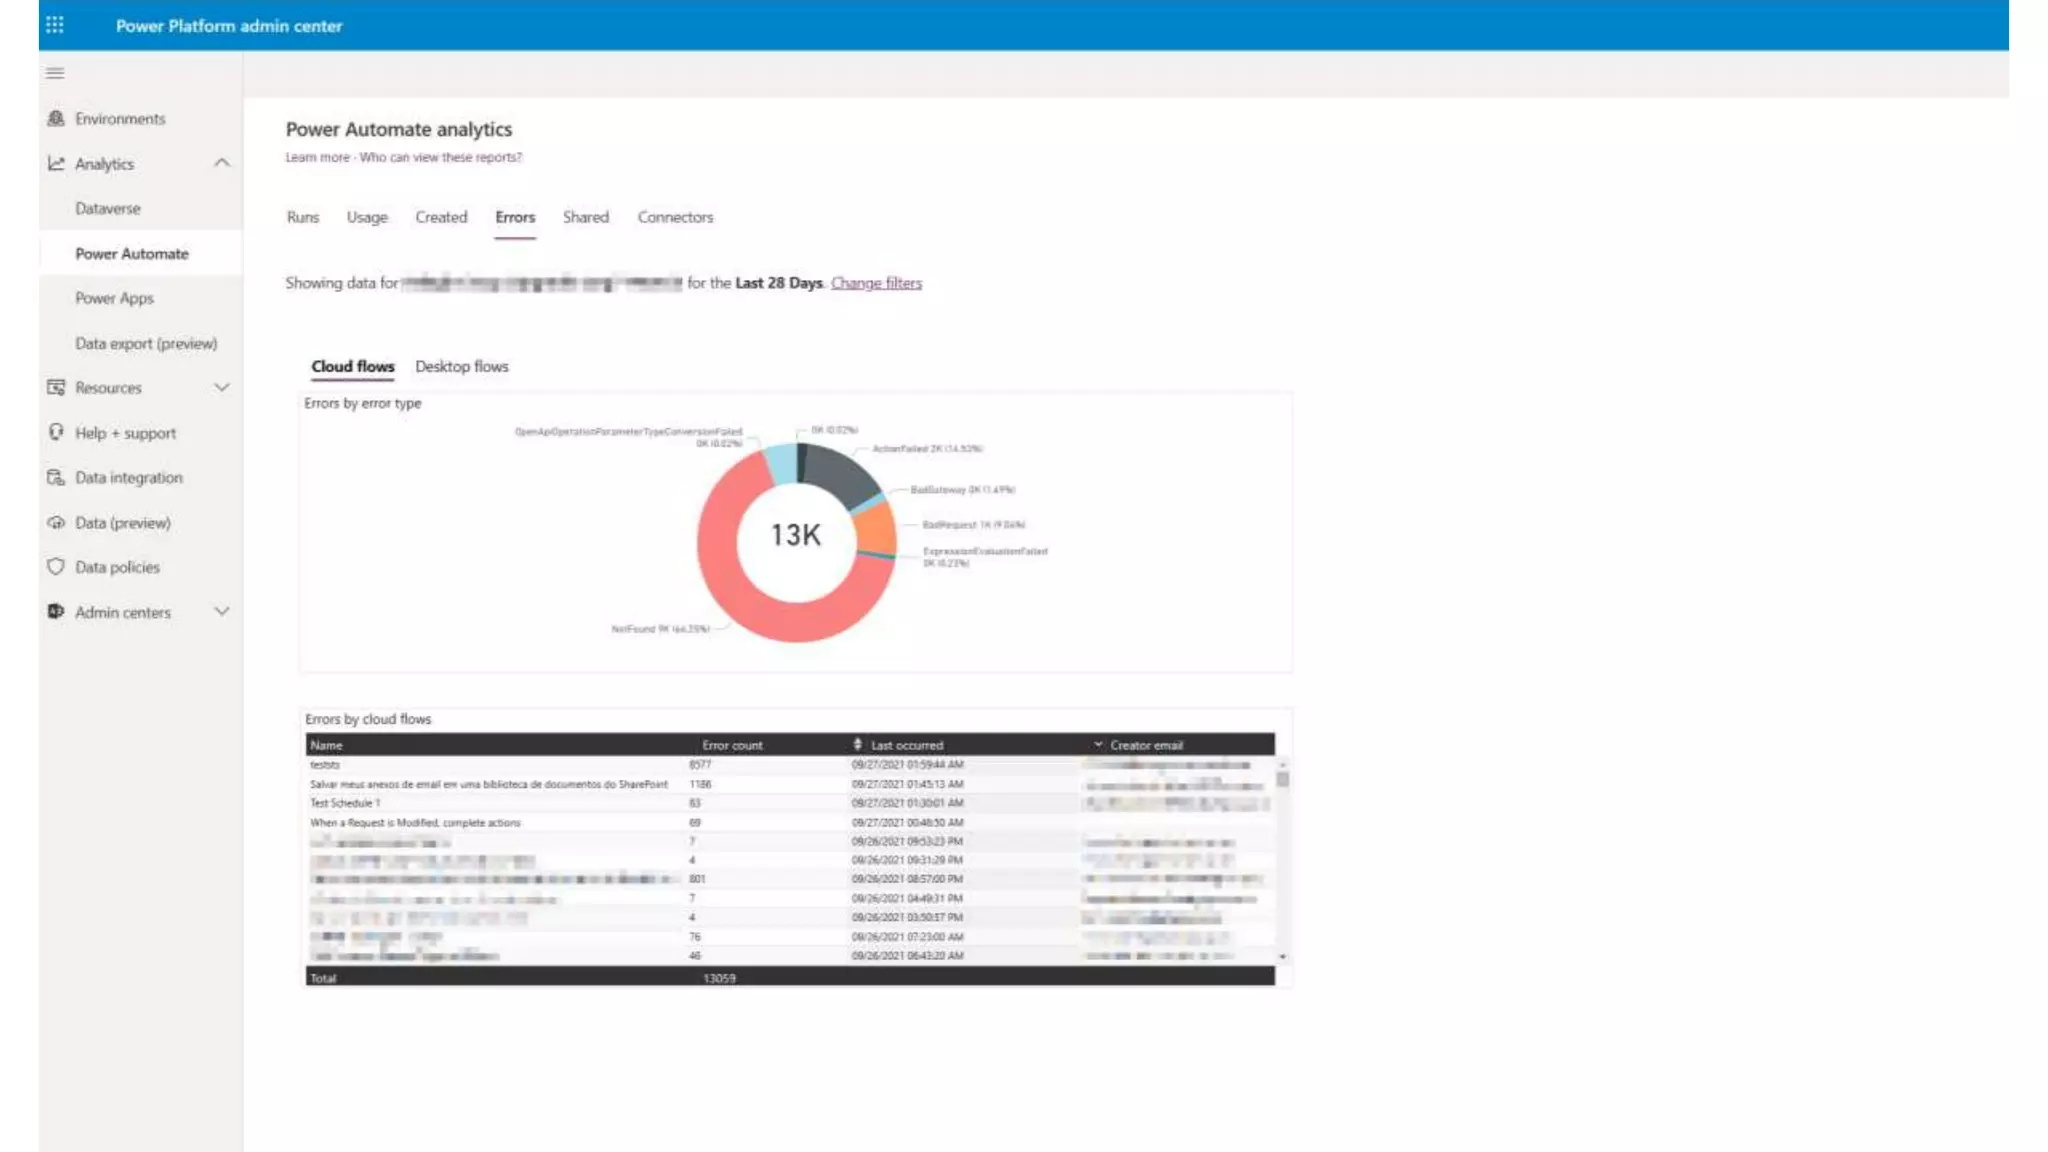Select the Runs analytics tab
The height and width of the screenshot is (1152, 2048).
tap(302, 217)
